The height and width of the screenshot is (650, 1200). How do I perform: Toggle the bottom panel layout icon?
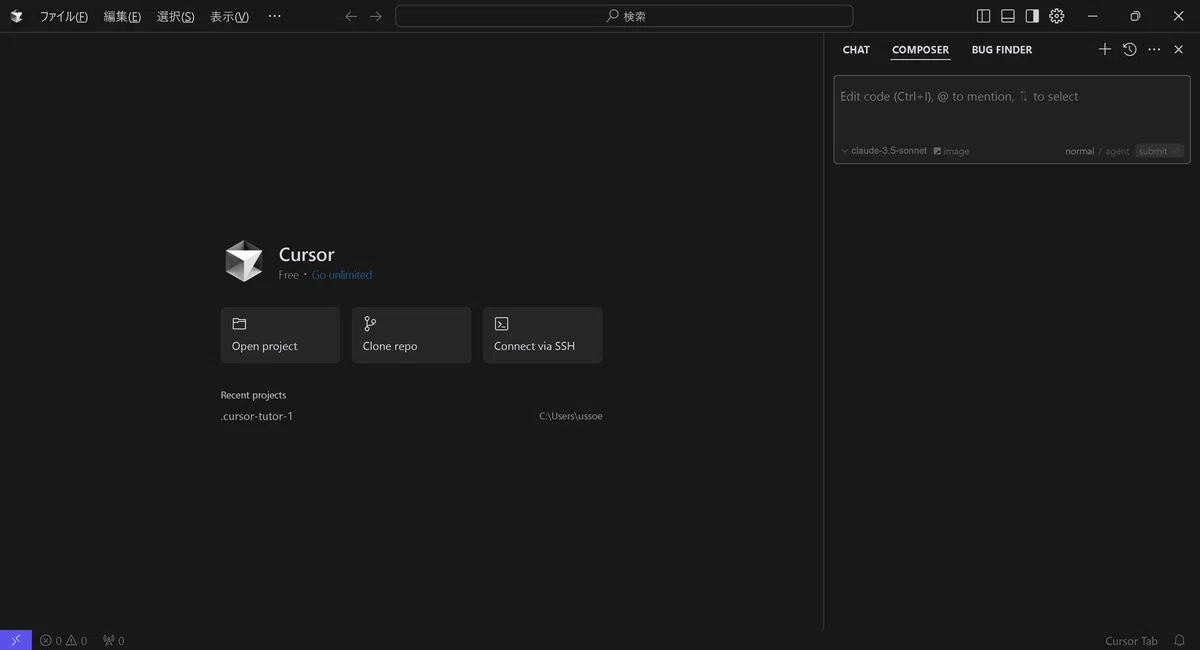point(1008,16)
